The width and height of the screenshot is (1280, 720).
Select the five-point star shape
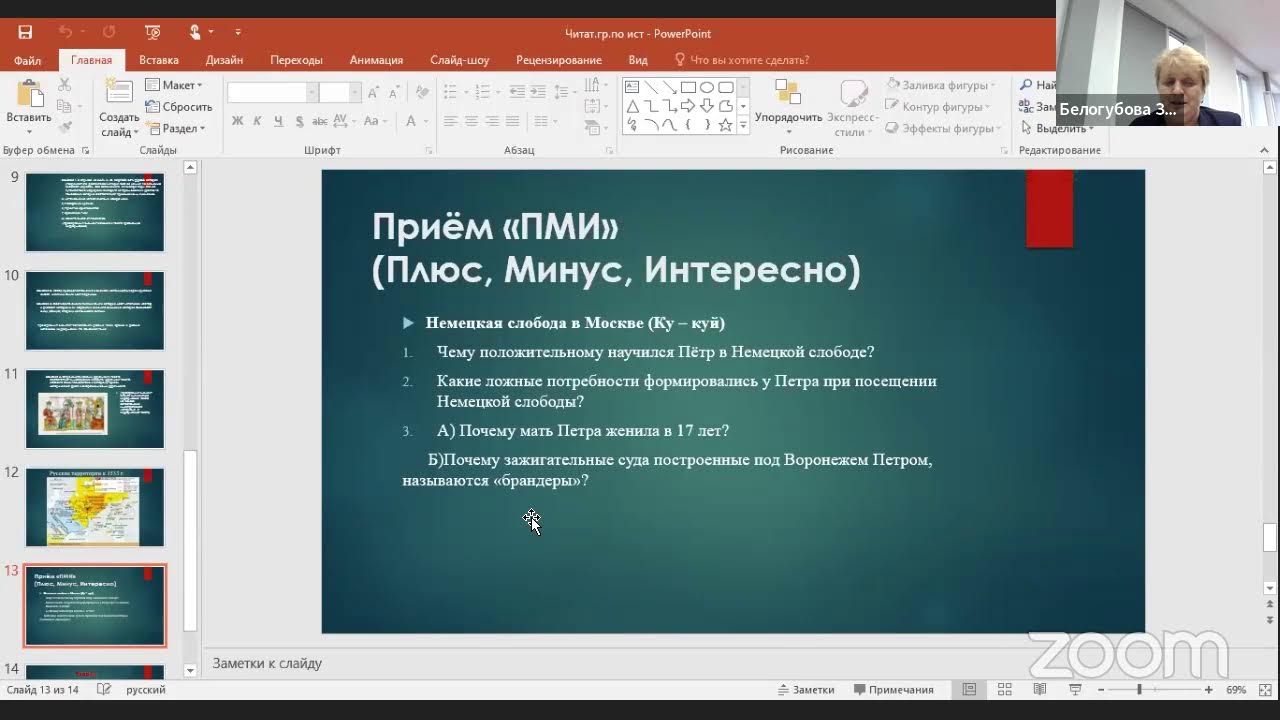pos(726,125)
